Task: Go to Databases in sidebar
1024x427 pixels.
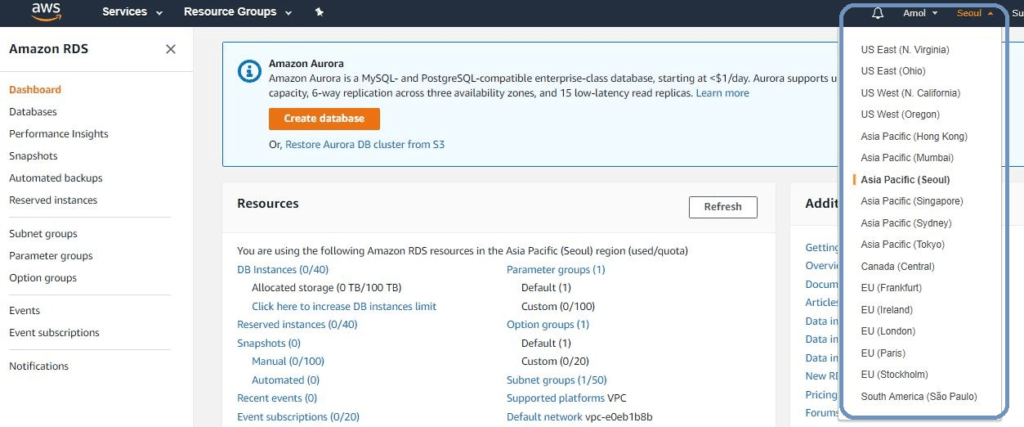Action: (33, 112)
